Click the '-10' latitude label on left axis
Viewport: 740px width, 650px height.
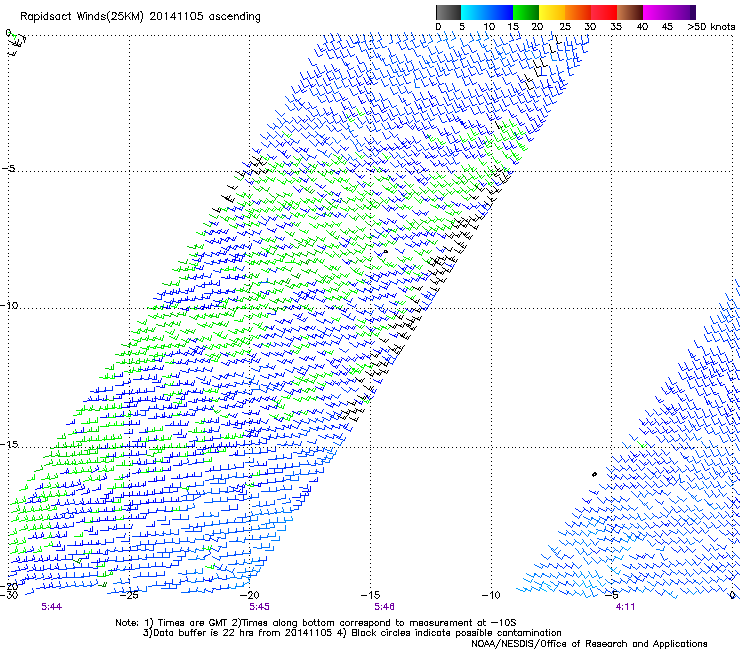pyautogui.click(x=9, y=305)
